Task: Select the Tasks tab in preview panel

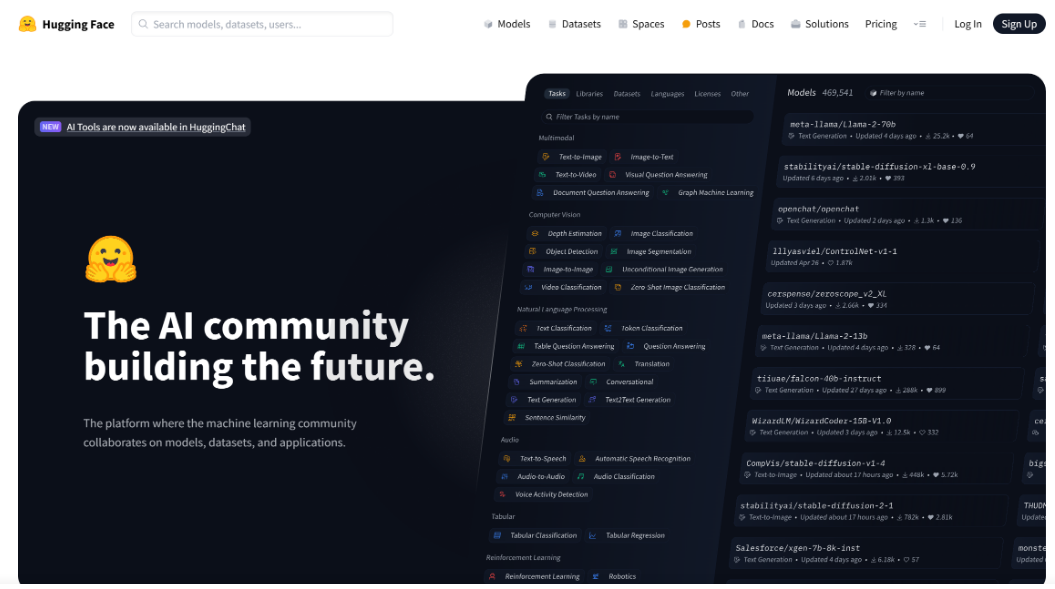Action: pos(556,94)
